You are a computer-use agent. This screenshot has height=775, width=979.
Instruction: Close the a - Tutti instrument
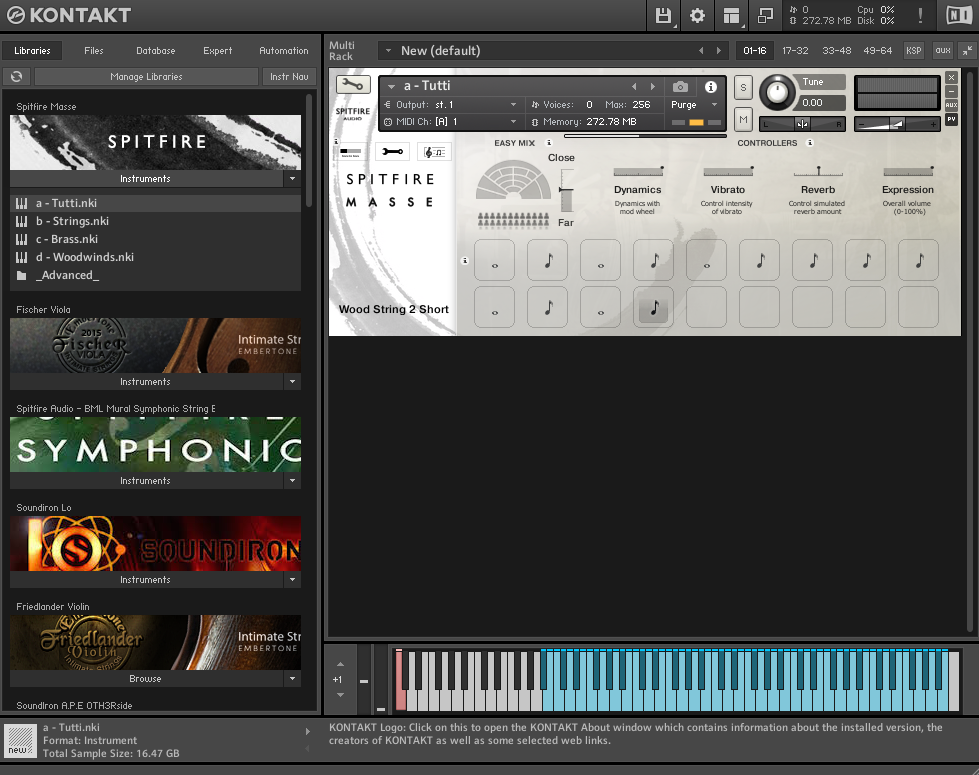click(951, 77)
